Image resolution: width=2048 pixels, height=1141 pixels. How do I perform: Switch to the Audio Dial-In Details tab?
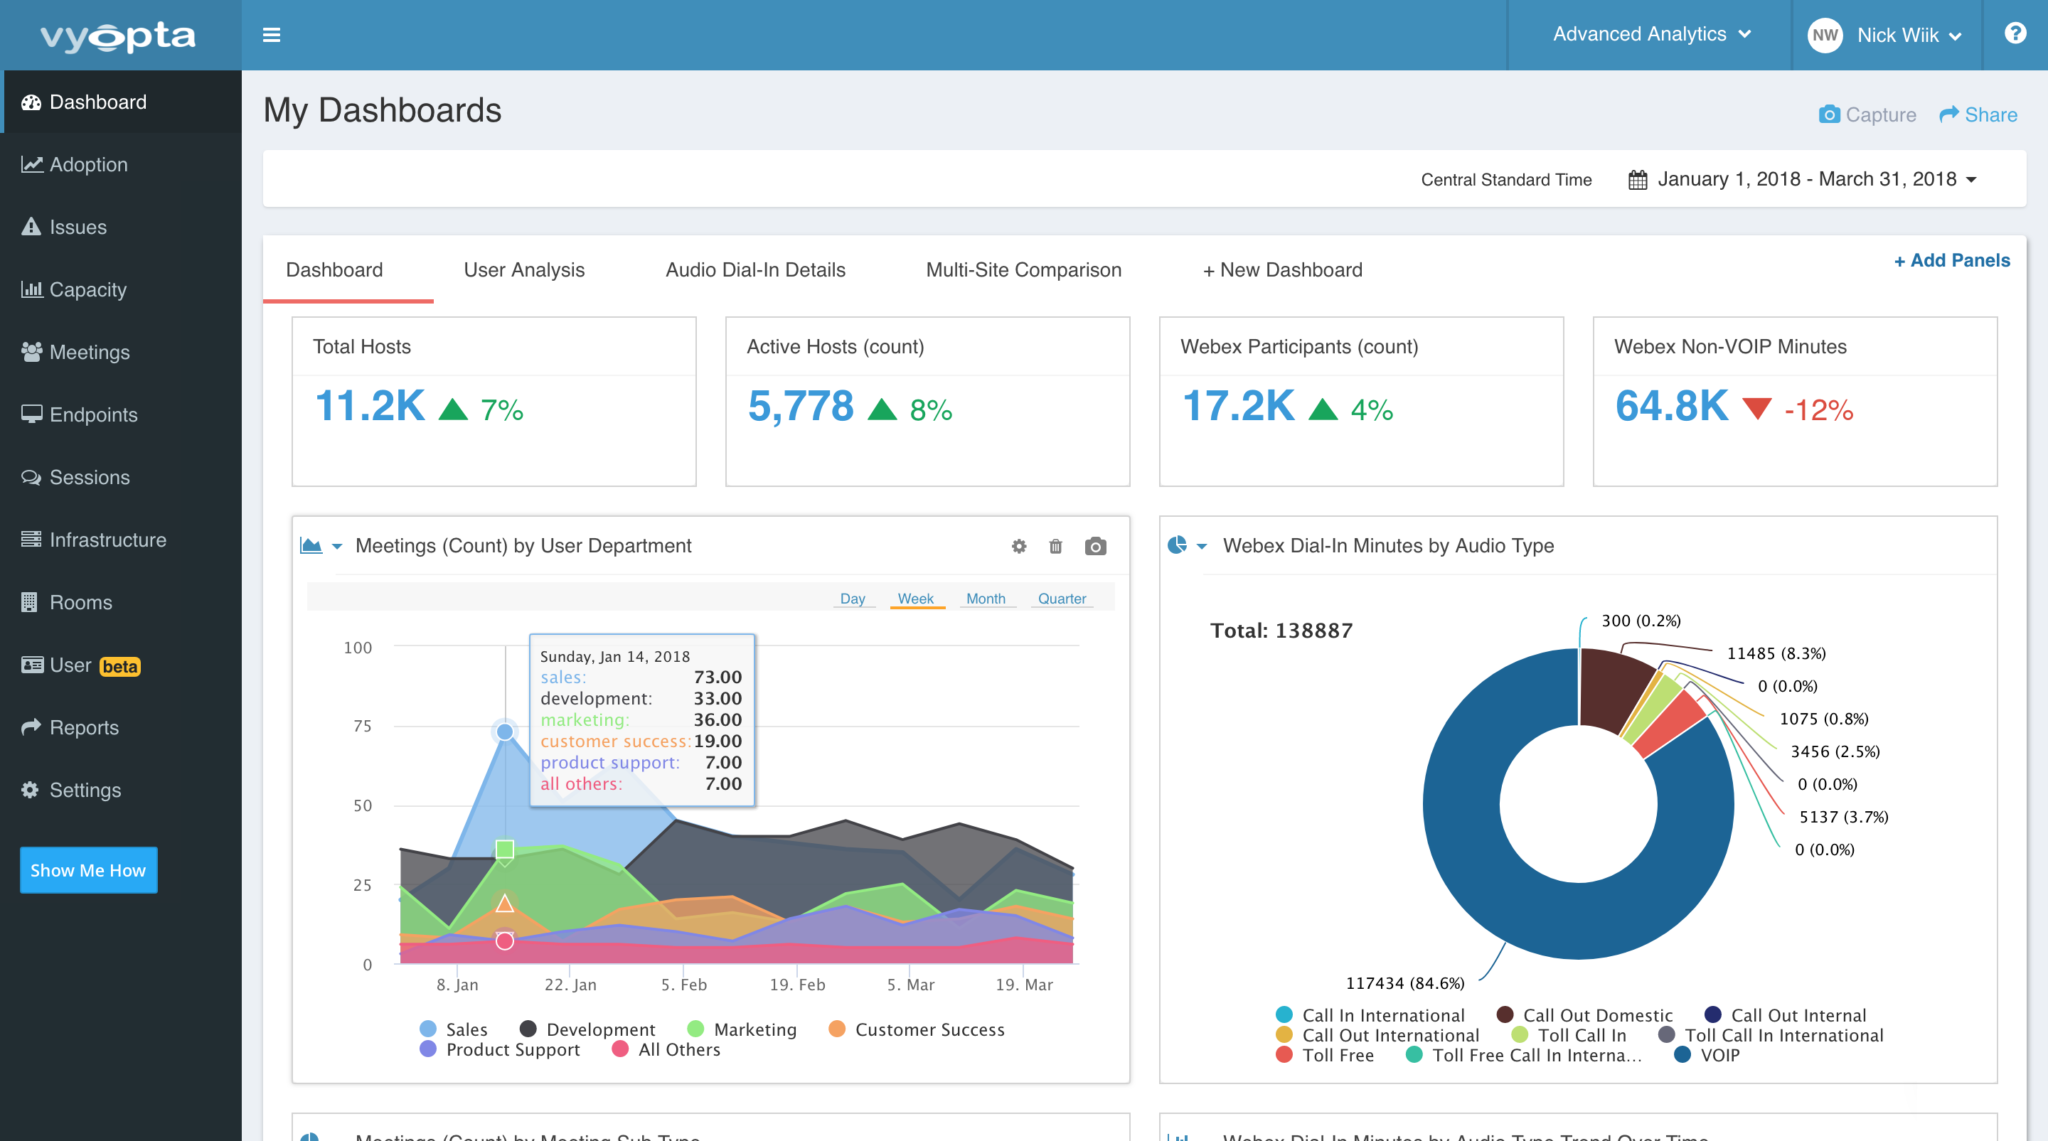[754, 270]
